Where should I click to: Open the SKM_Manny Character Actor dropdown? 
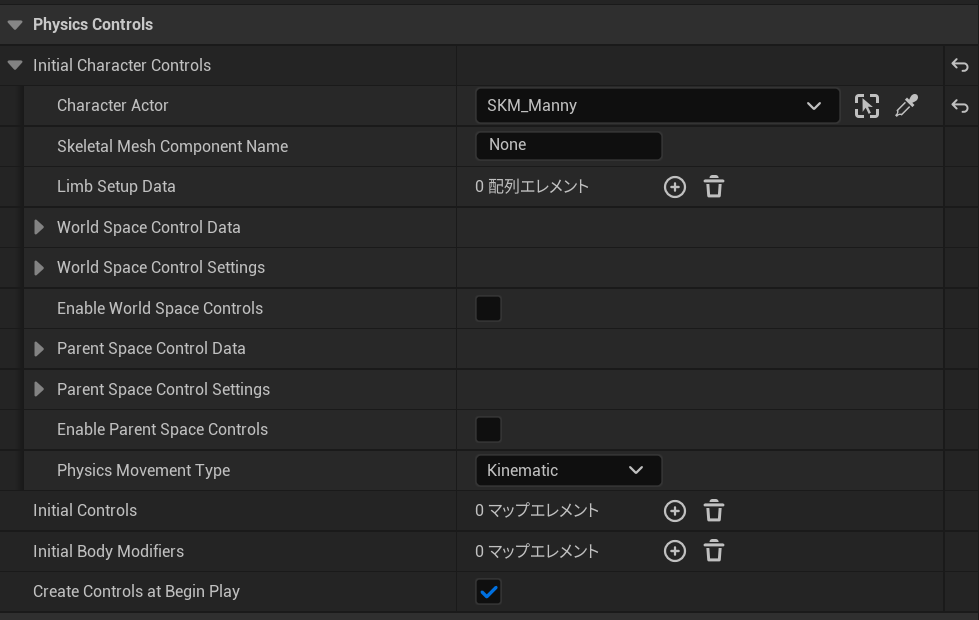(x=657, y=106)
